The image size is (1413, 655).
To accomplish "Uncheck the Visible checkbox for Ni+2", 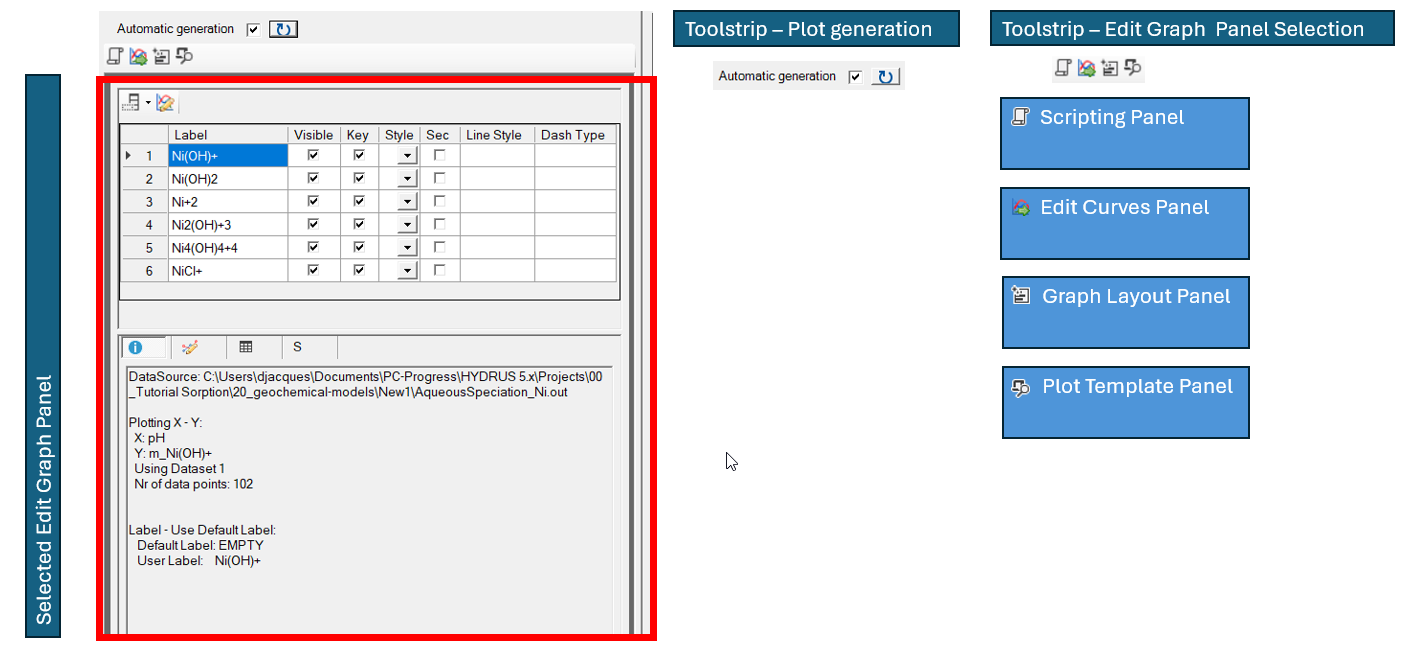I will [313, 201].
